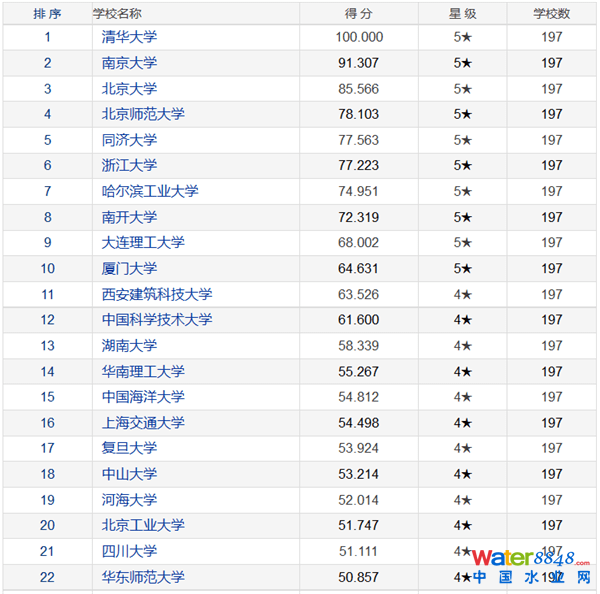600x594 pixels.
Task: Open the 复旦大学 link
Action: 129,448
